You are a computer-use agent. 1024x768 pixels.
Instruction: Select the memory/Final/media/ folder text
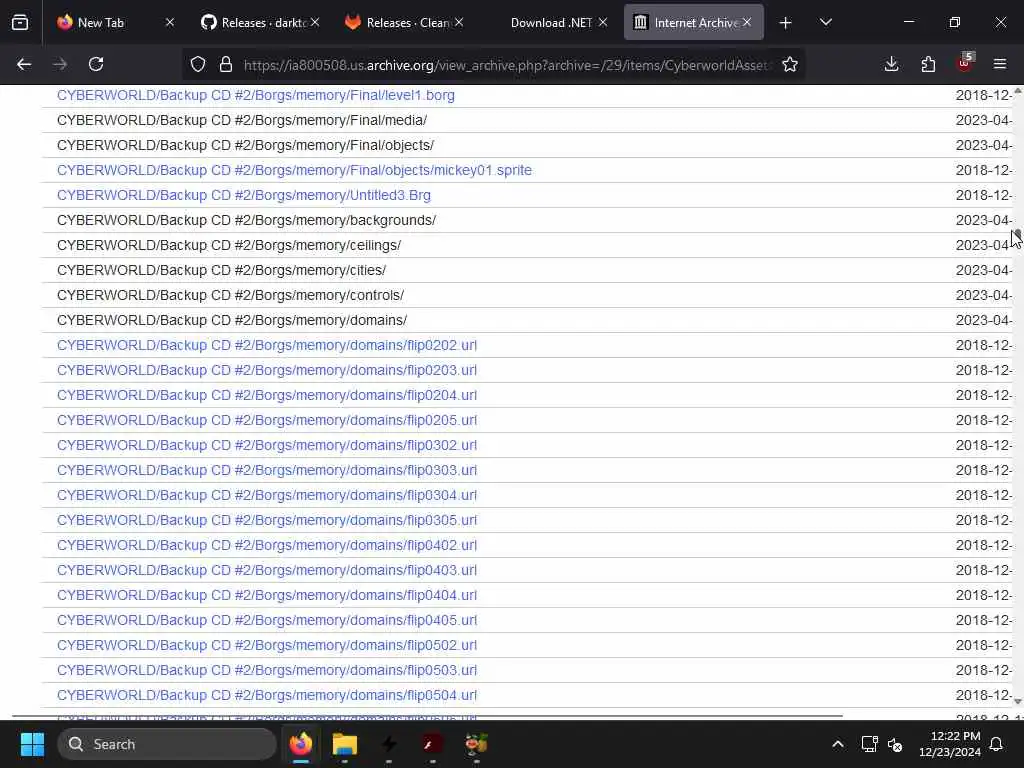(242, 120)
